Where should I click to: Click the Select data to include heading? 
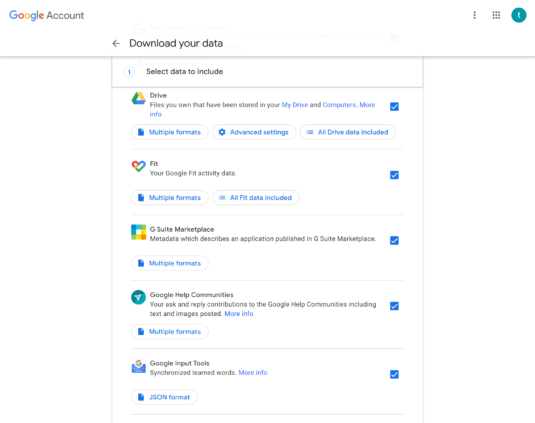point(185,72)
